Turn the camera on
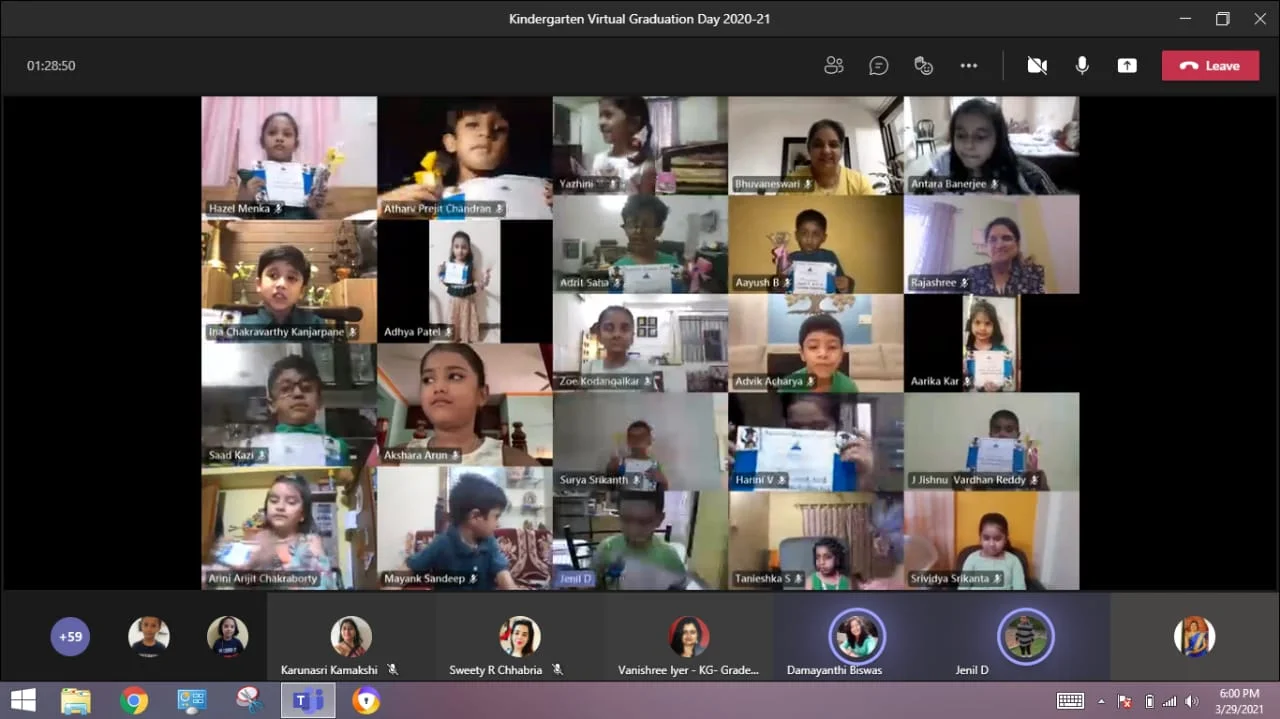 coord(1037,66)
